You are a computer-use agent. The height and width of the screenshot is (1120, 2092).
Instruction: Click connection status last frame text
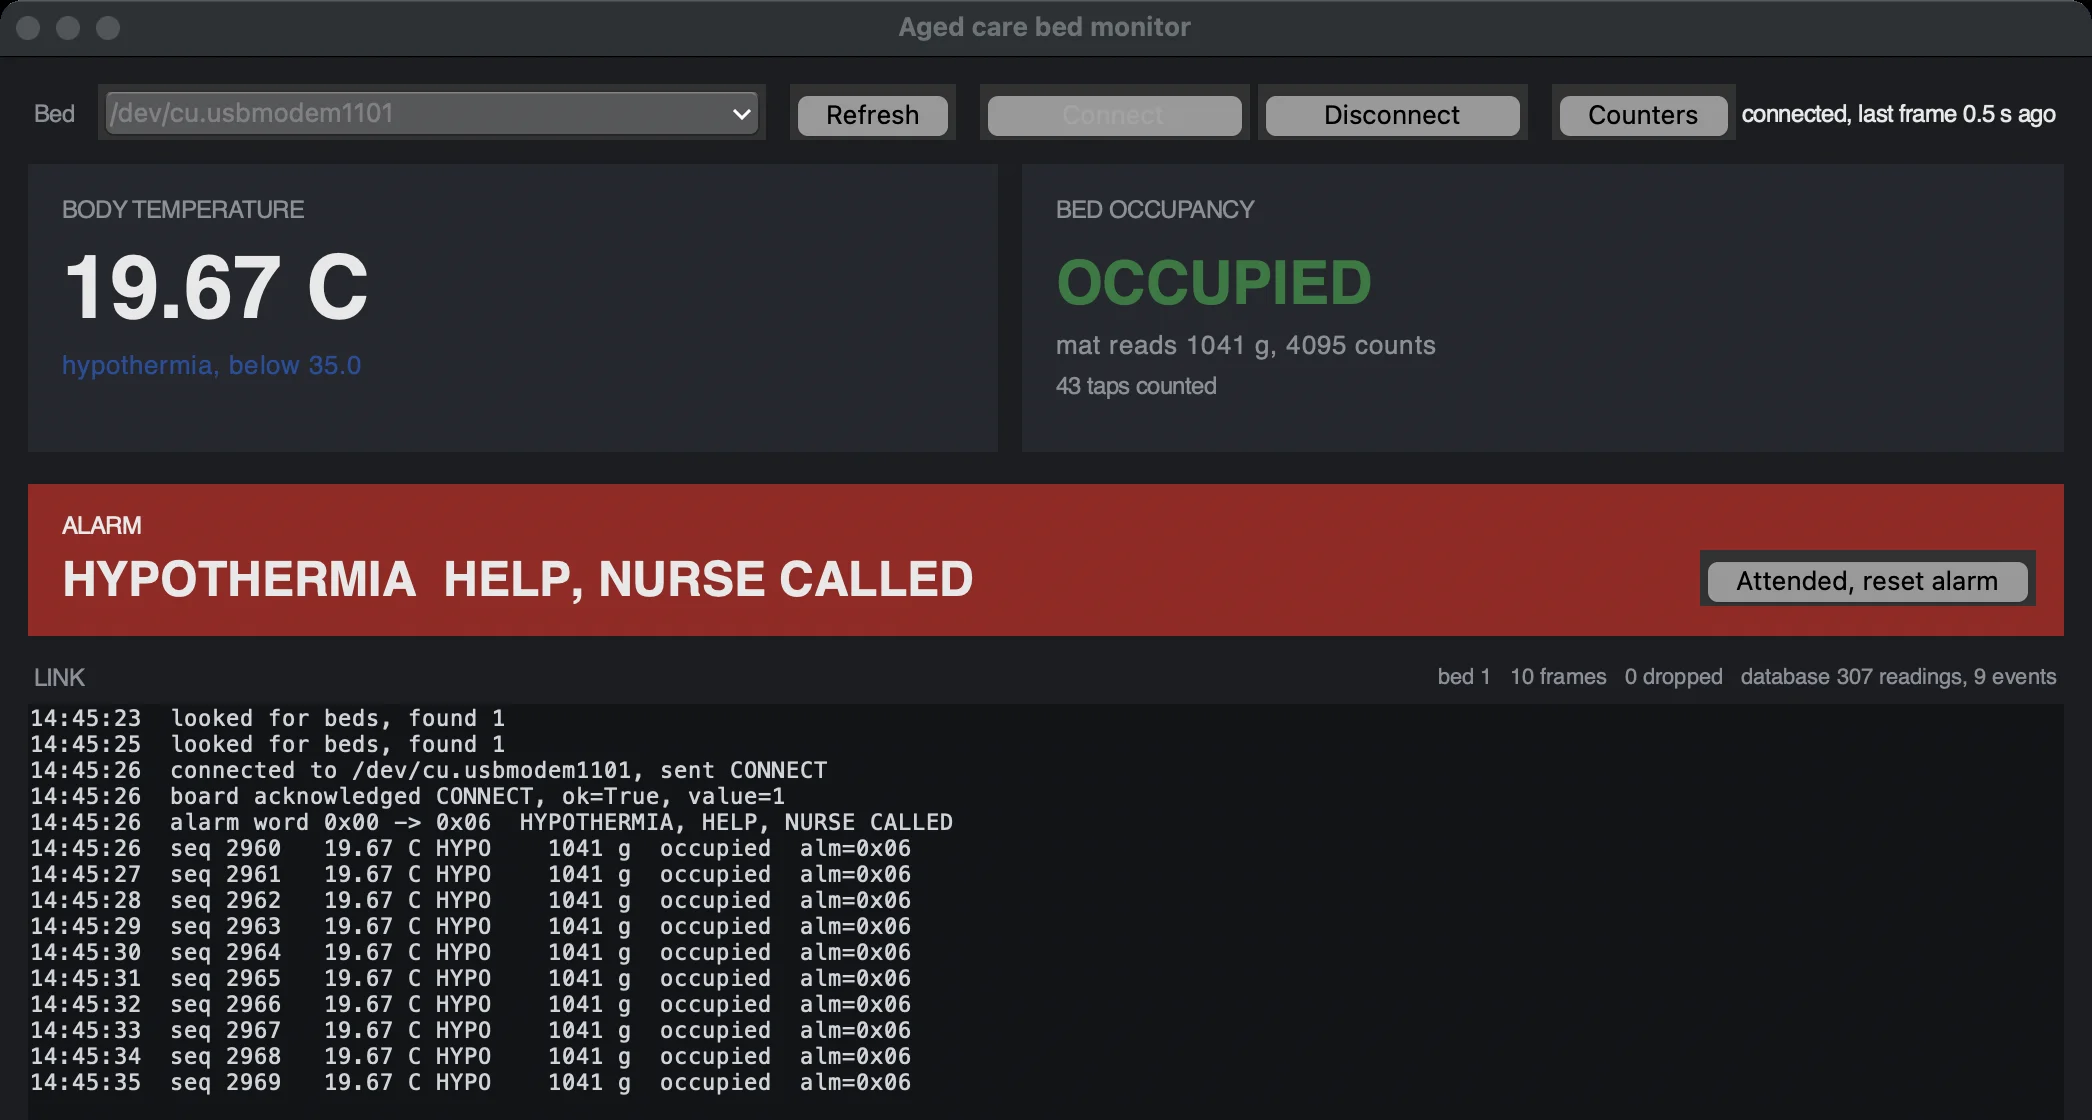pos(1898,114)
